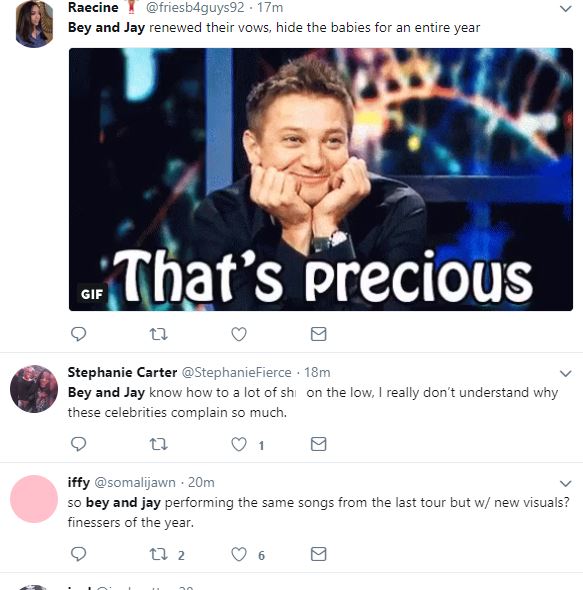The image size is (583, 590).
Task: Expand options chevron on Stephanie Carter's tweet
Action: point(566,373)
